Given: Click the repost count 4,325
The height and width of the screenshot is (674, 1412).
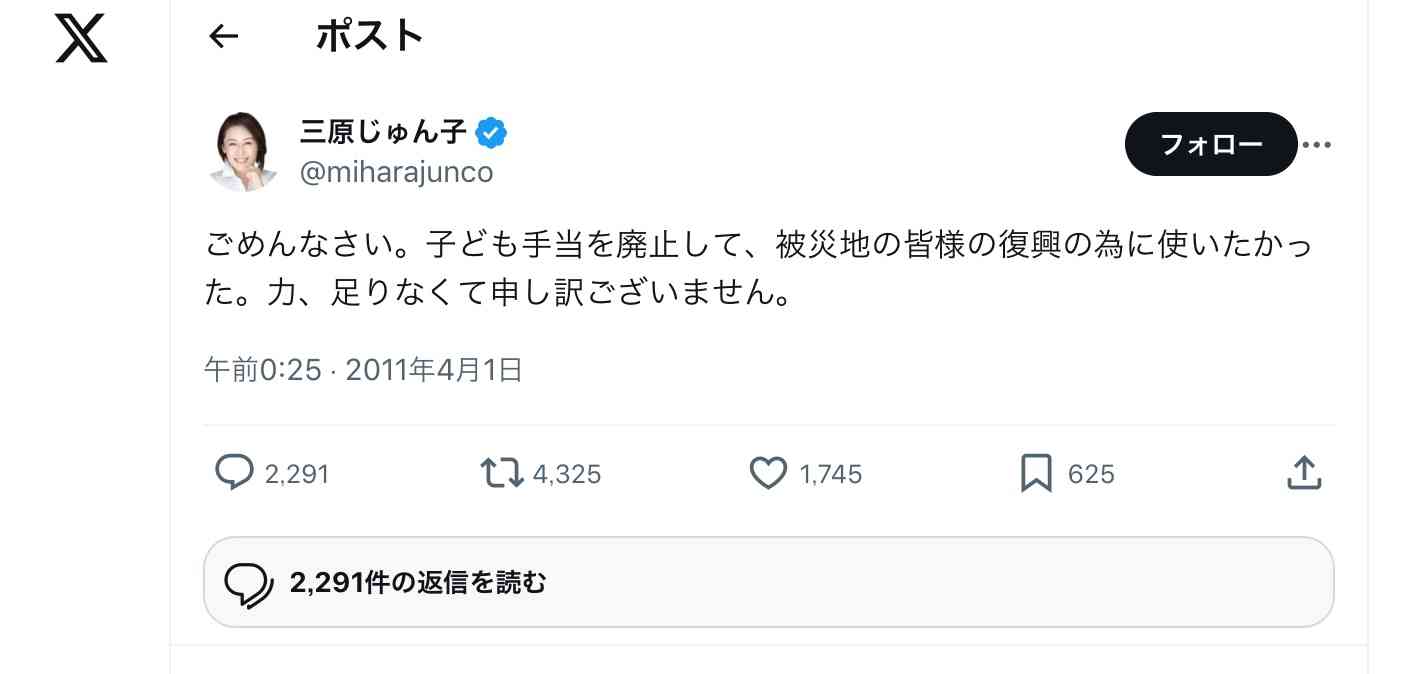Looking at the screenshot, I should 567,474.
